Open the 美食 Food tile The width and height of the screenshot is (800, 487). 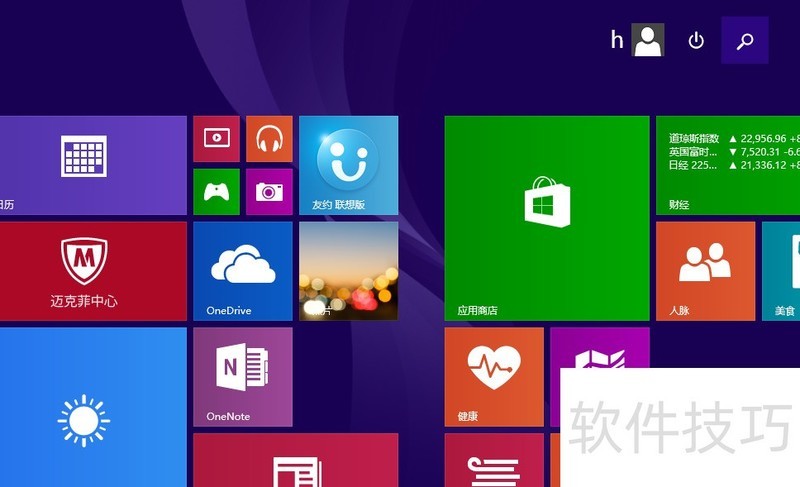click(781, 271)
